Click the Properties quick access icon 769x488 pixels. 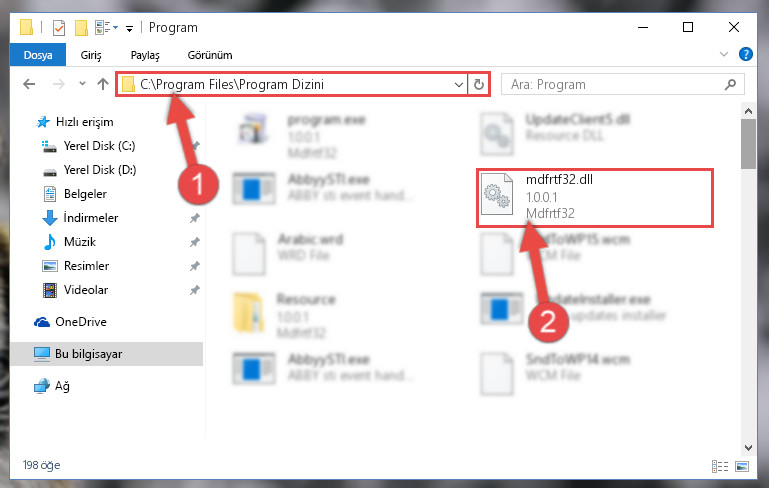coord(59,27)
